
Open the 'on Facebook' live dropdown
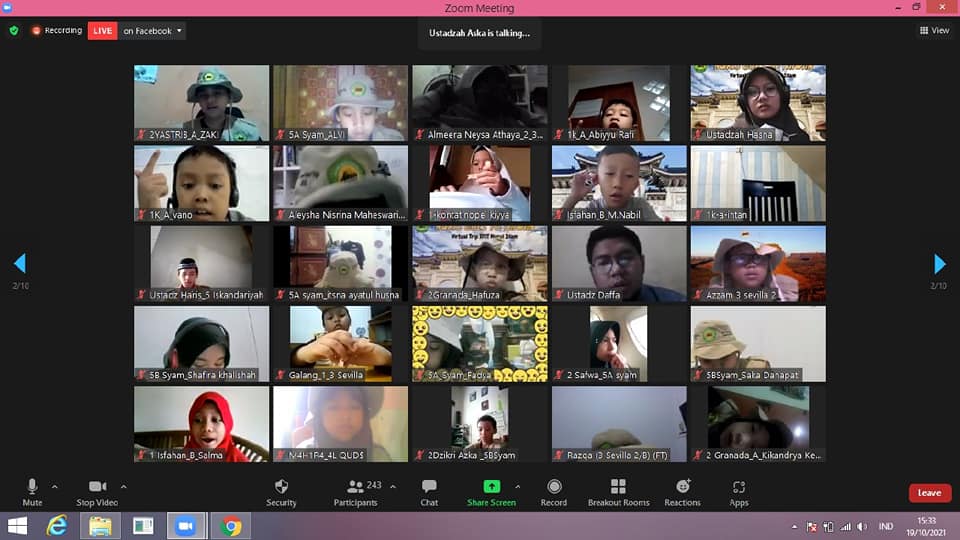(x=153, y=31)
